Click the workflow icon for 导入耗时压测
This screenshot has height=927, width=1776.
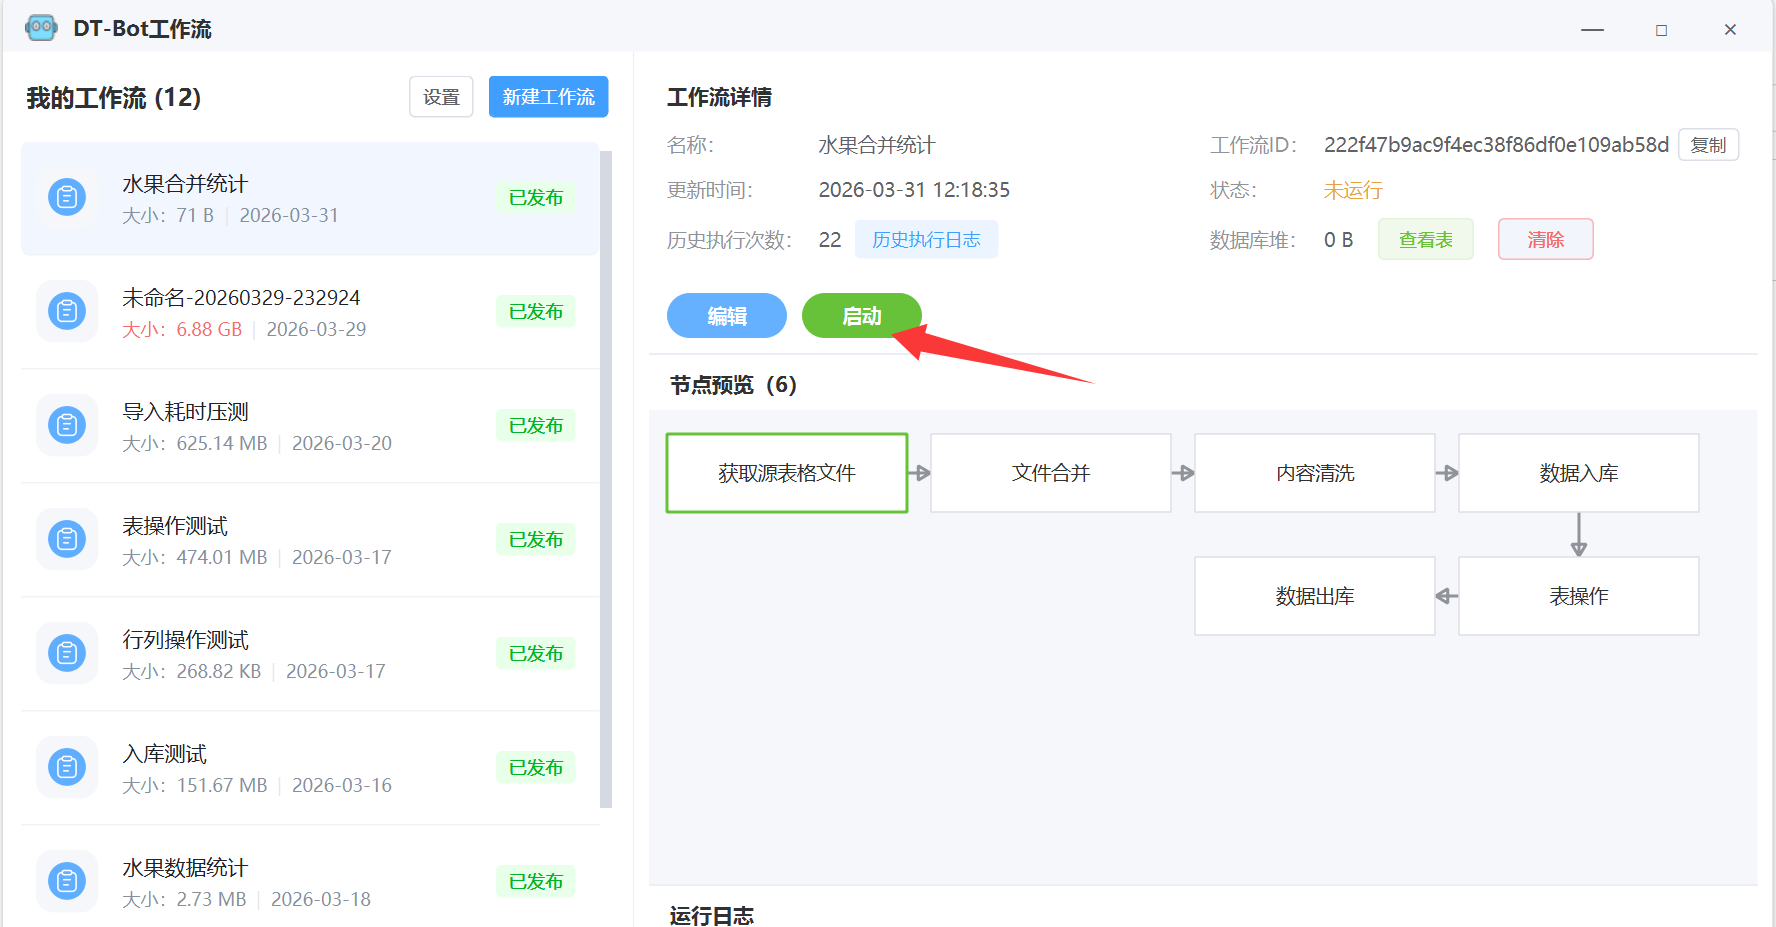tap(67, 426)
